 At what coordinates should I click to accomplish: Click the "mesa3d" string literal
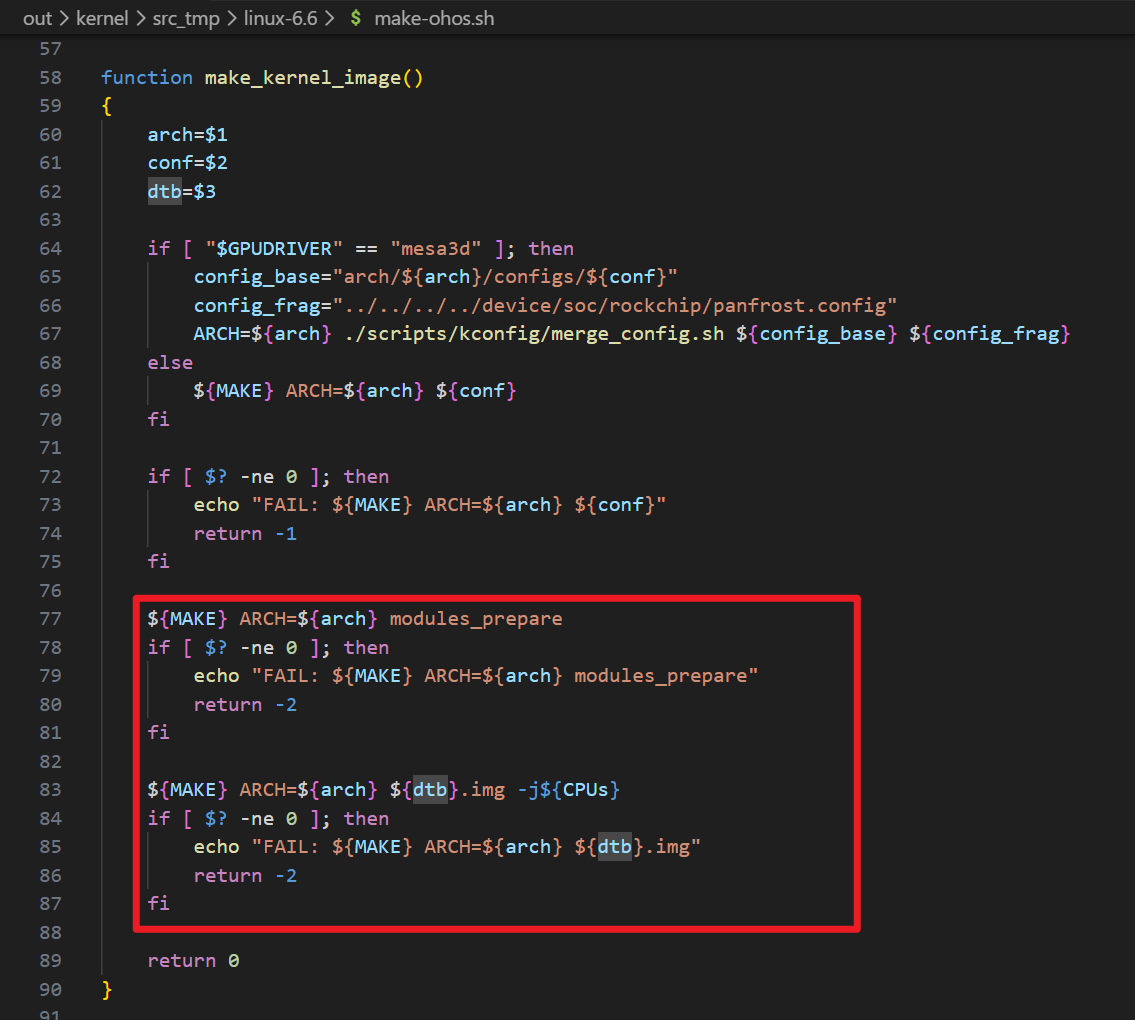436,249
